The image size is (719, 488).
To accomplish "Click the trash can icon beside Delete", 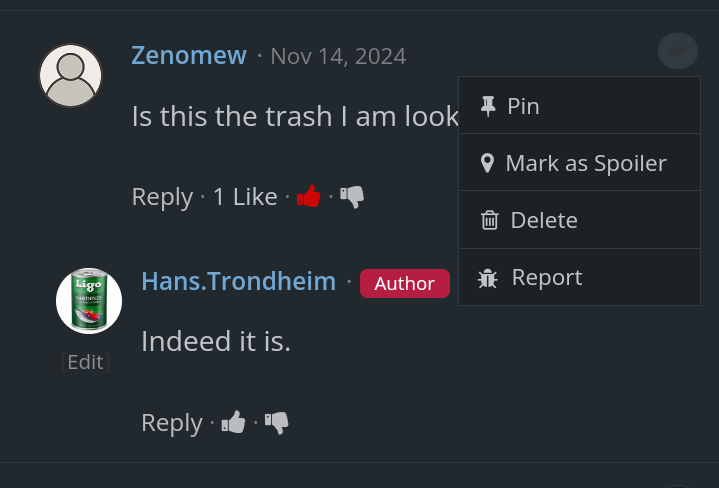I will [x=489, y=220].
